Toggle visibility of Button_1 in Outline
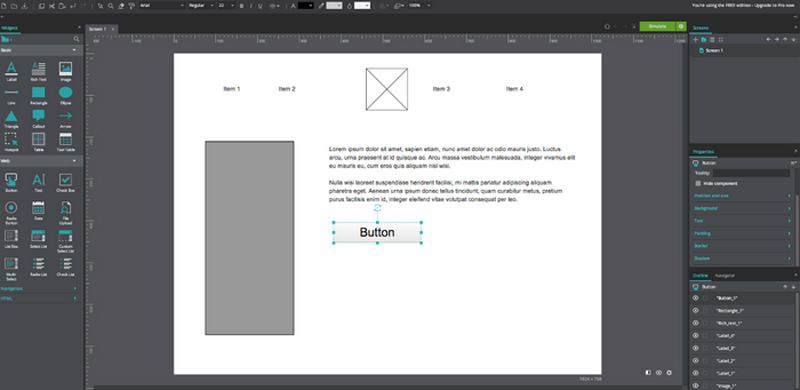 pyautogui.click(x=695, y=298)
